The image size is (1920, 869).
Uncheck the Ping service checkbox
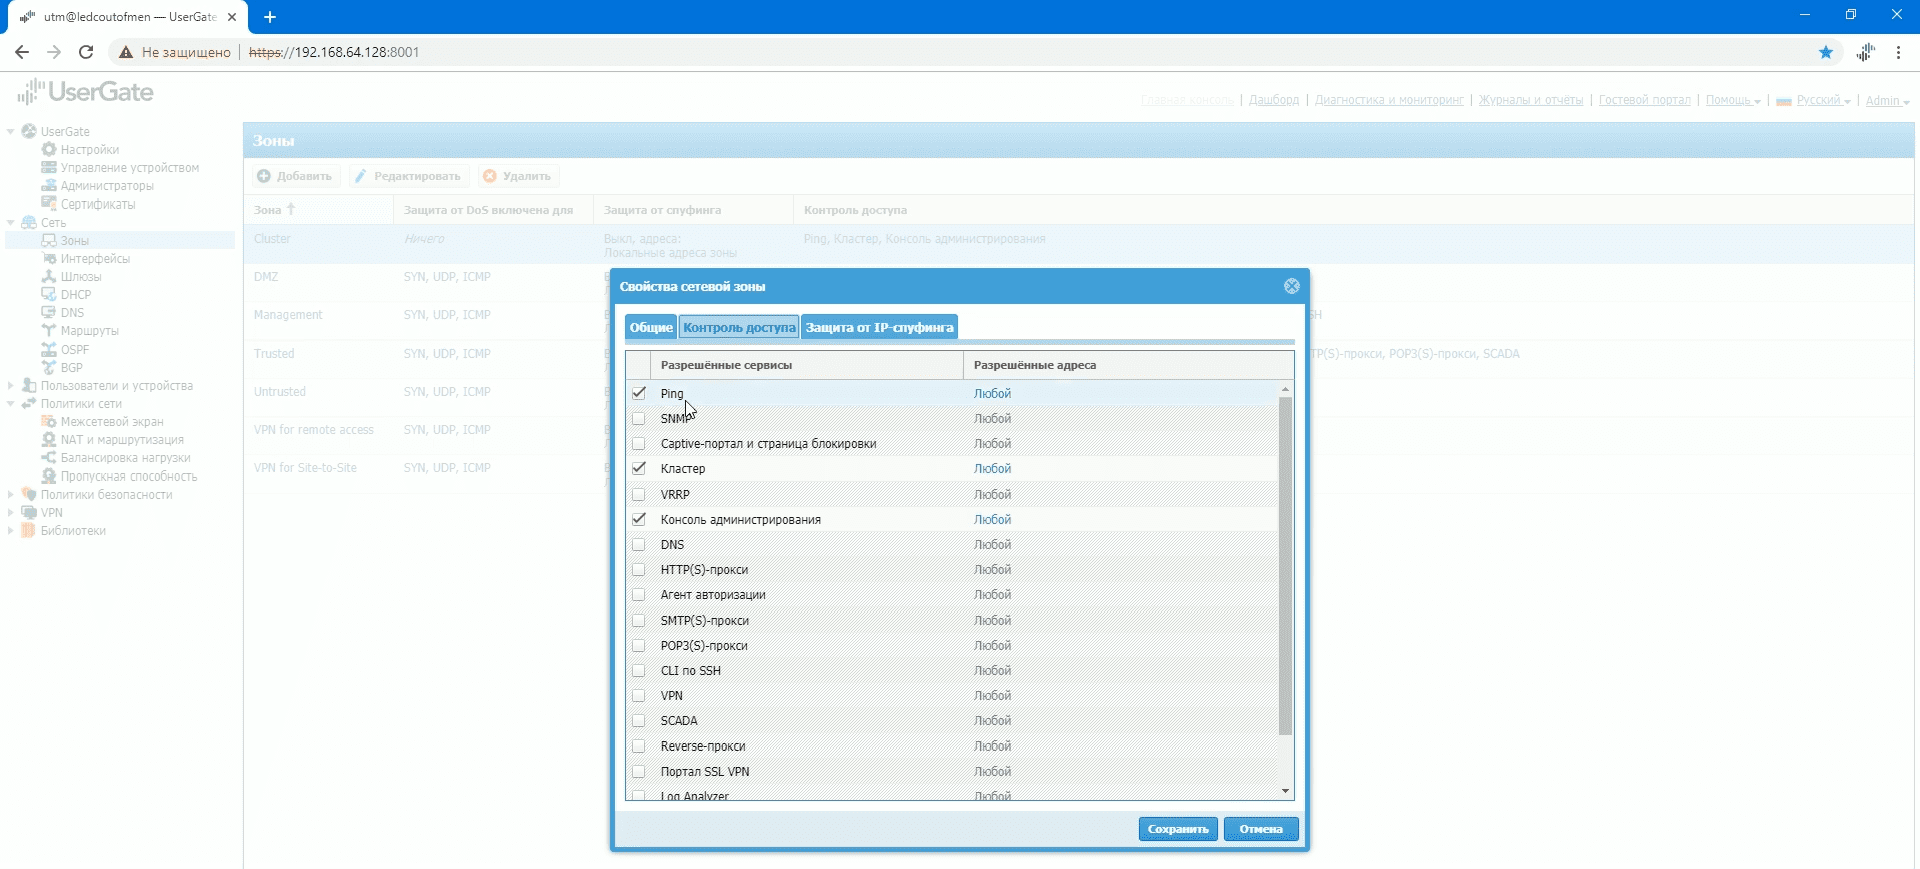pos(639,393)
